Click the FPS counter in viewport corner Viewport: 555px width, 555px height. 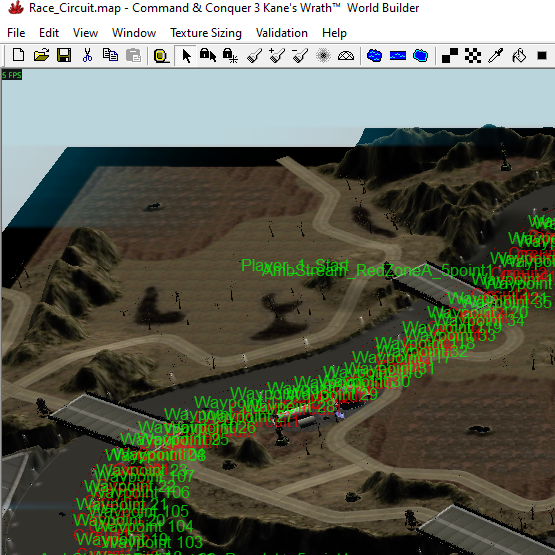point(12,75)
